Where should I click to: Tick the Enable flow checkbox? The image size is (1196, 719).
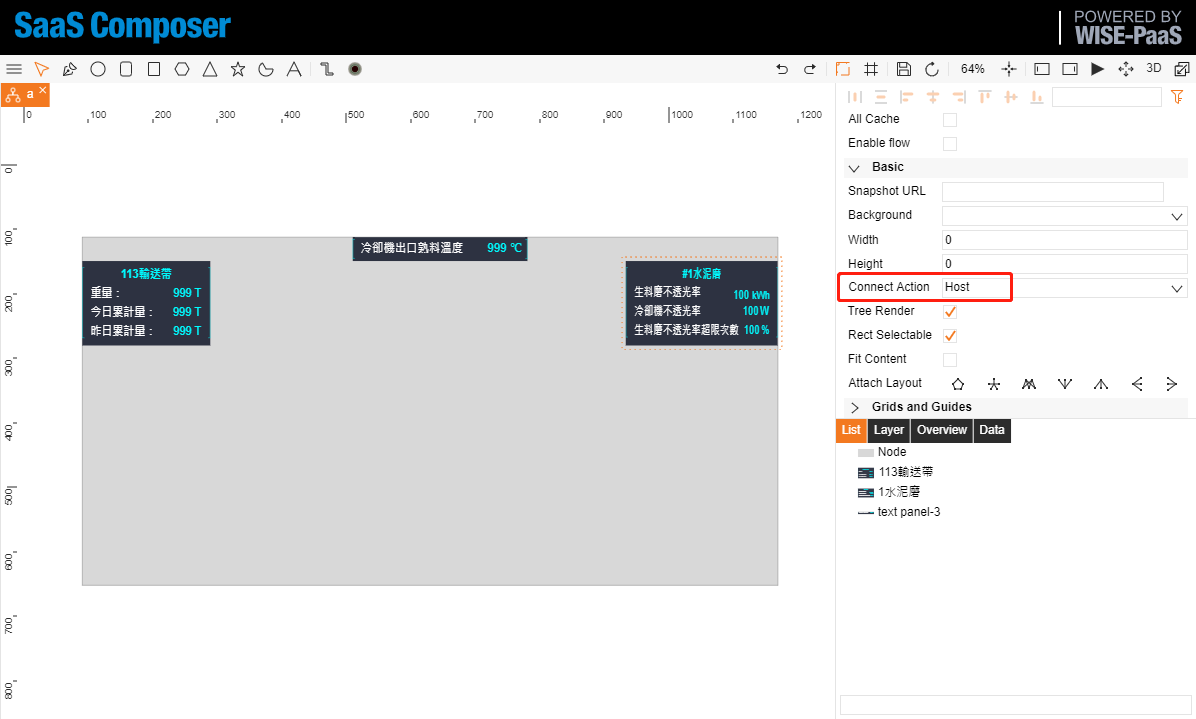[x=950, y=143]
